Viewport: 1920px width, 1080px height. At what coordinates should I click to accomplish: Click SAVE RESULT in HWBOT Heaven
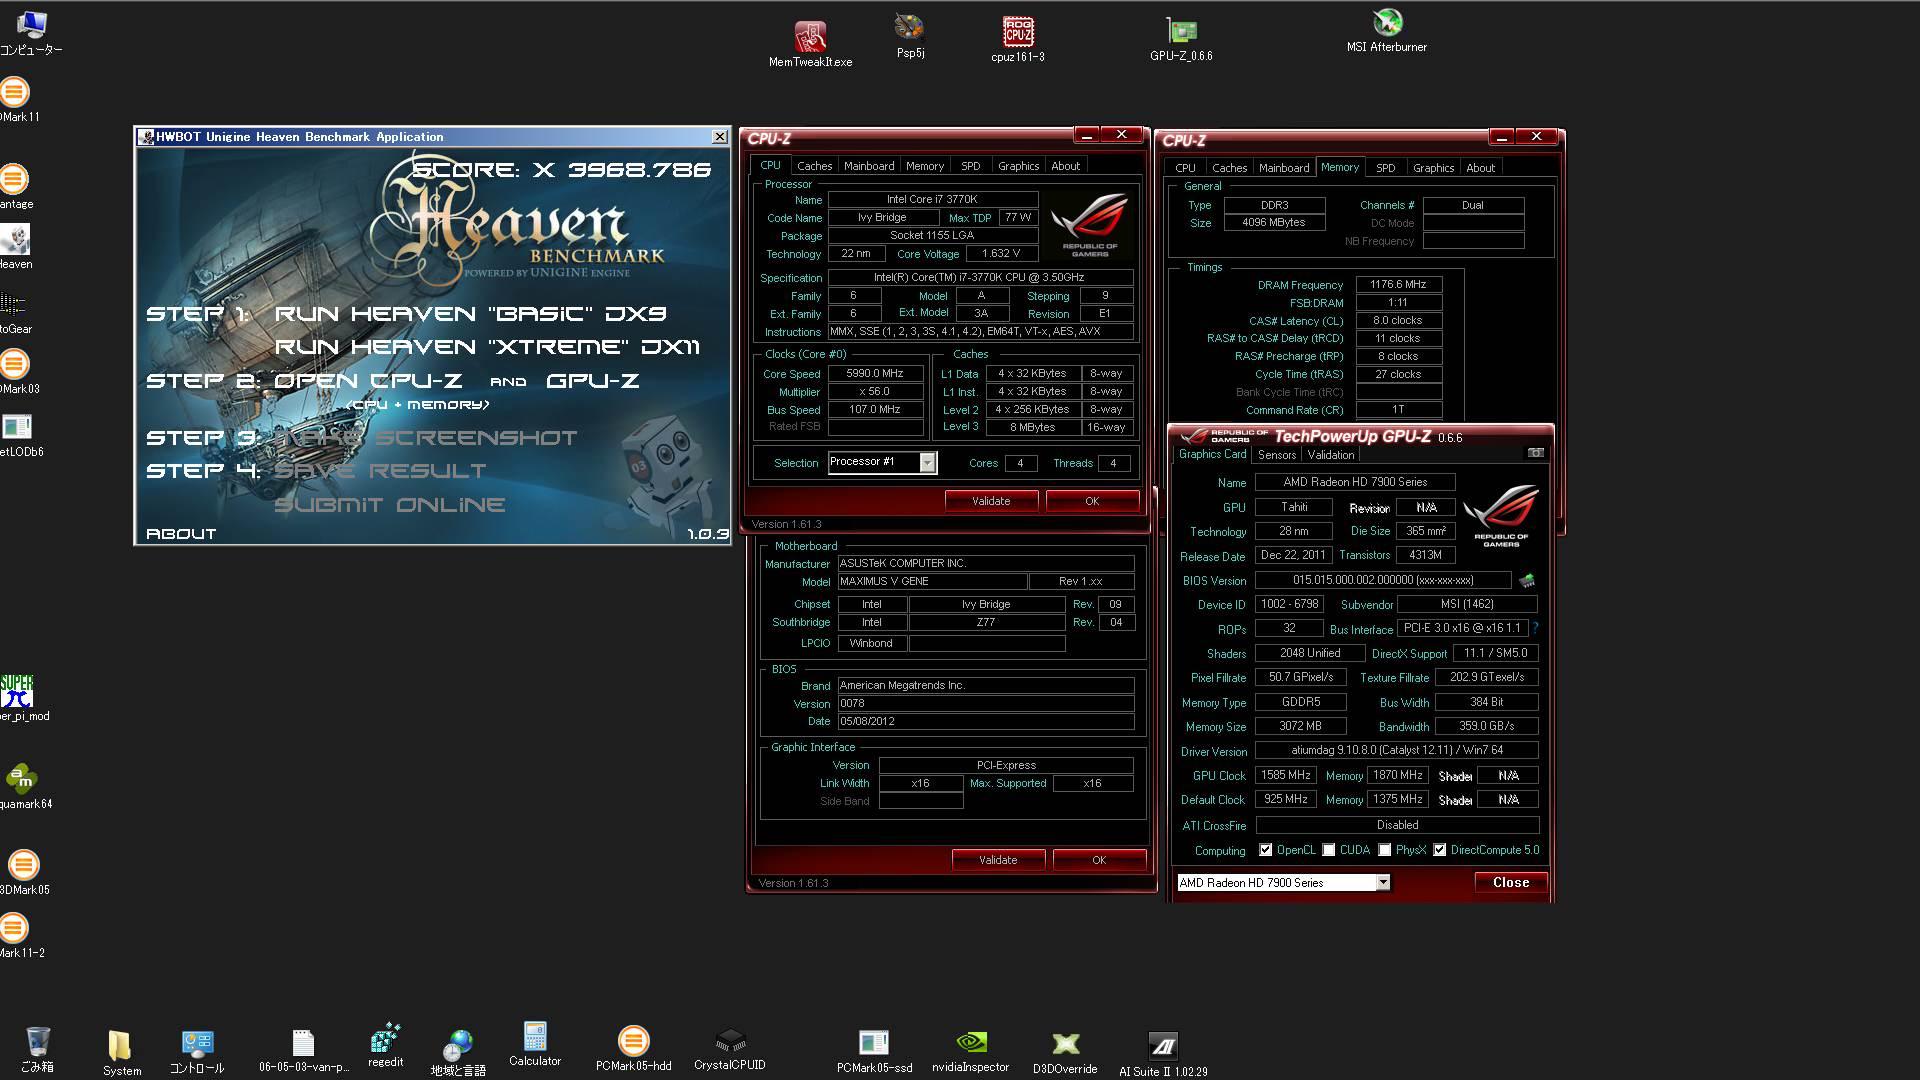pos(381,471)
